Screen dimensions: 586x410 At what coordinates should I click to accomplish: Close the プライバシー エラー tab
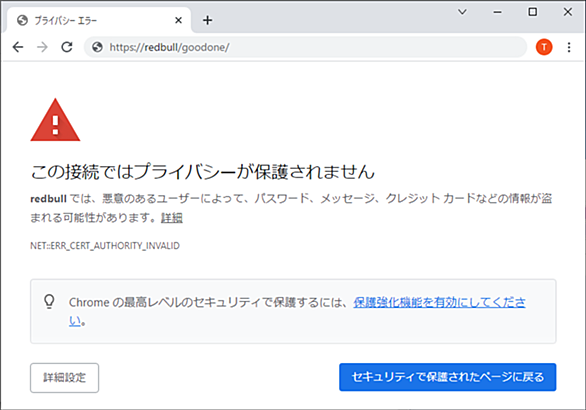click(x=179, y=20)
